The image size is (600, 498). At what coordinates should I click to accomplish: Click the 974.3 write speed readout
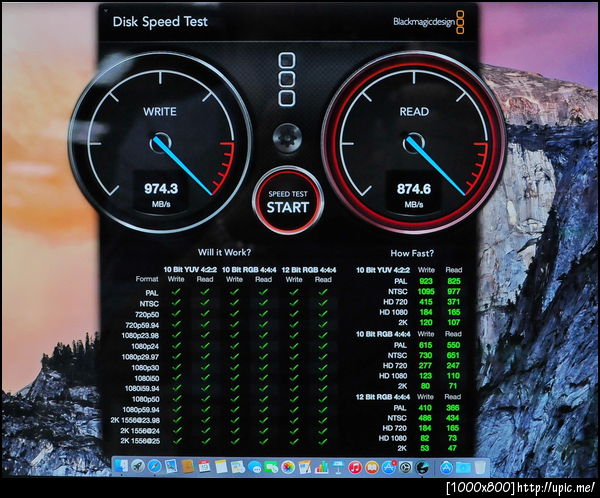(x=161, y=189)
